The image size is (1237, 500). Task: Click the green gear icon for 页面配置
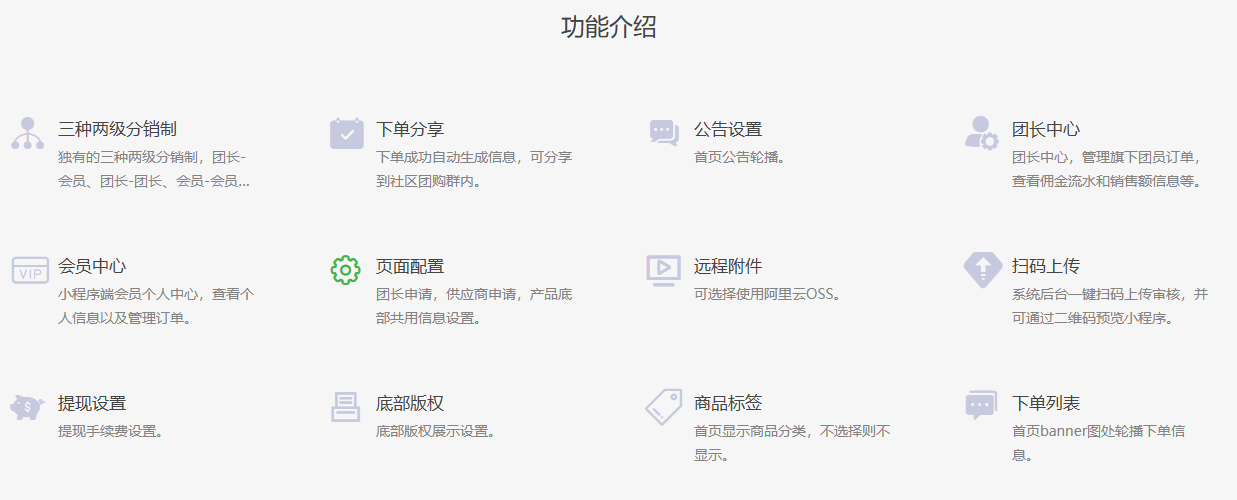pyautogui.click(x=345, y=270)
